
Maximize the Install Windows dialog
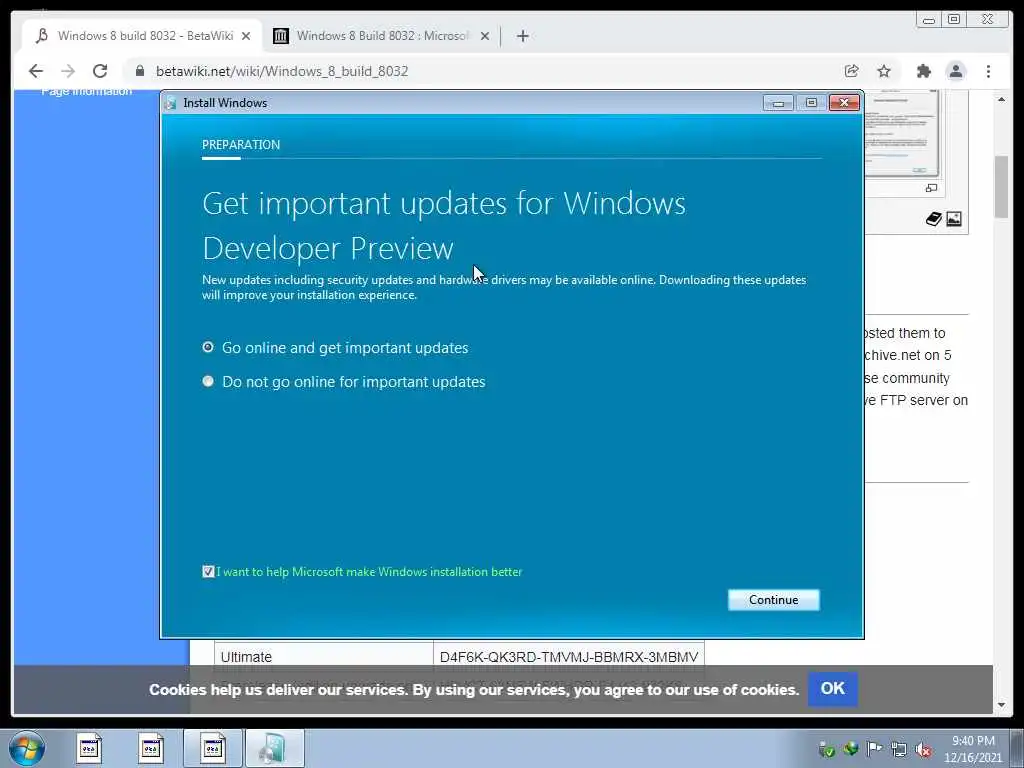(811, 103)
